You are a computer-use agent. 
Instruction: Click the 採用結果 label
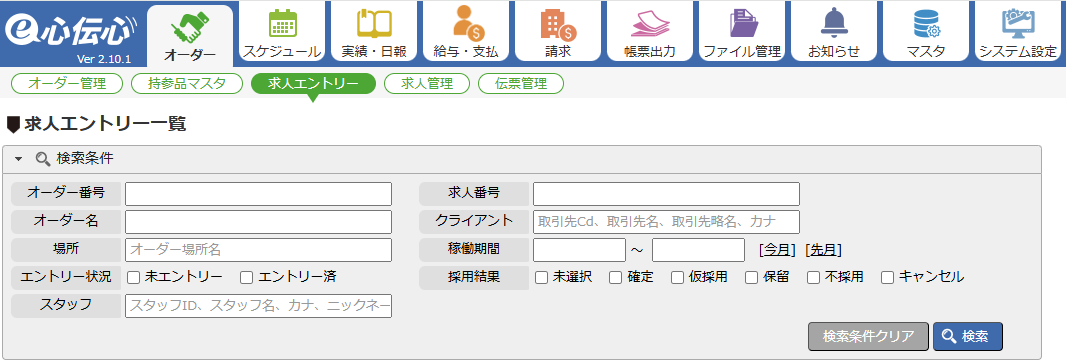point(474,277)
